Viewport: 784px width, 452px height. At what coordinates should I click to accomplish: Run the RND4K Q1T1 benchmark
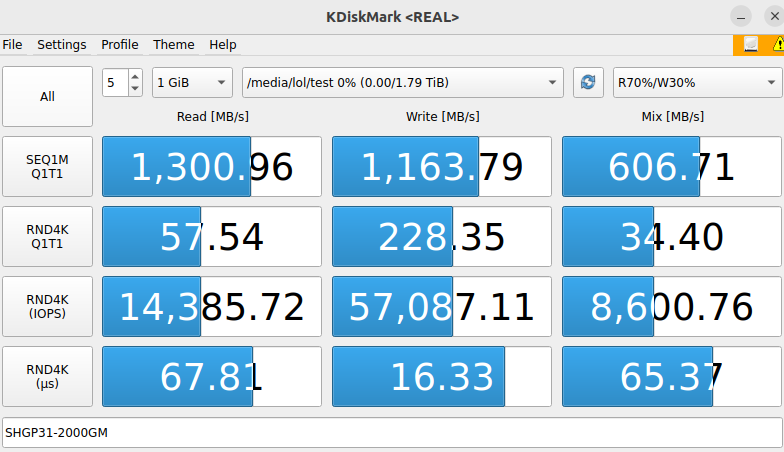(47, 237)
